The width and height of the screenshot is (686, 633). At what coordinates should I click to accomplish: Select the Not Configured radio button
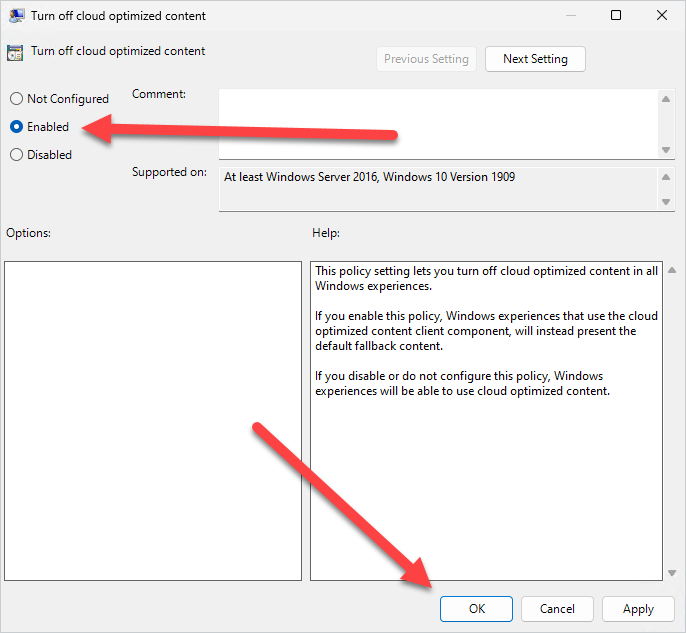16,99
